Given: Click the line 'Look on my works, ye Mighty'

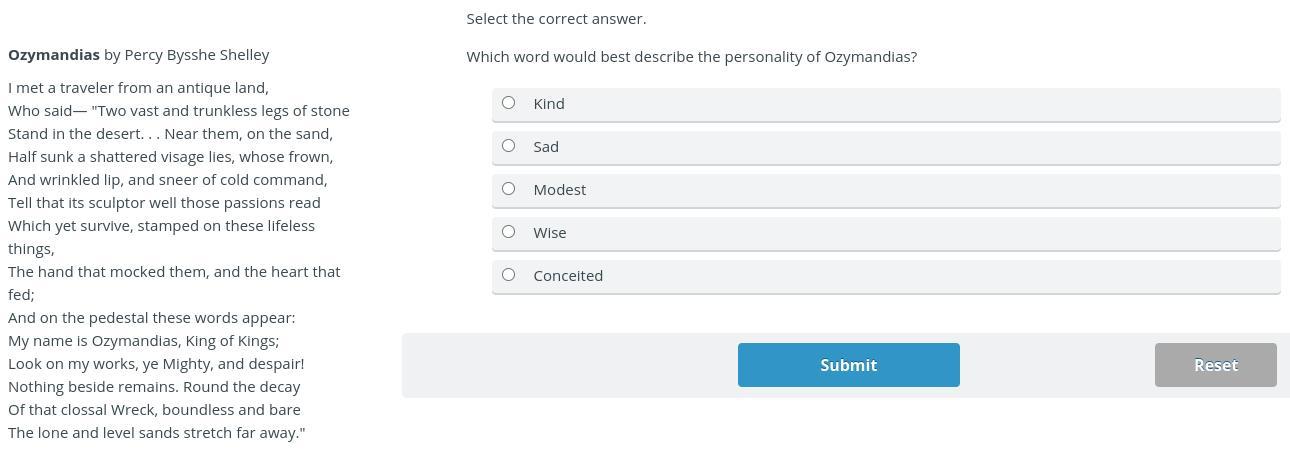Looking at the screenshot, I should point(156,364).
